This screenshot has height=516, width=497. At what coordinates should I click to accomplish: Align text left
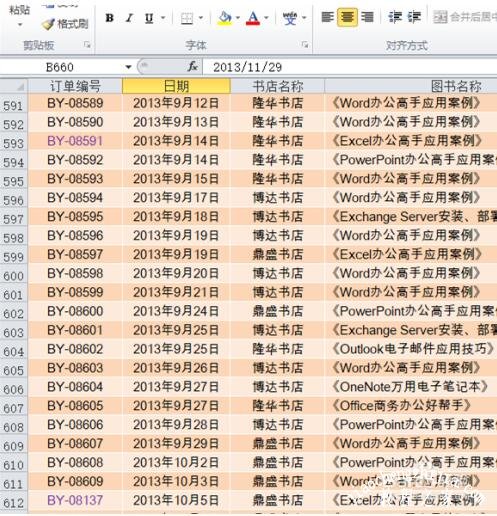pyautogui.click(x=328, y=17)
